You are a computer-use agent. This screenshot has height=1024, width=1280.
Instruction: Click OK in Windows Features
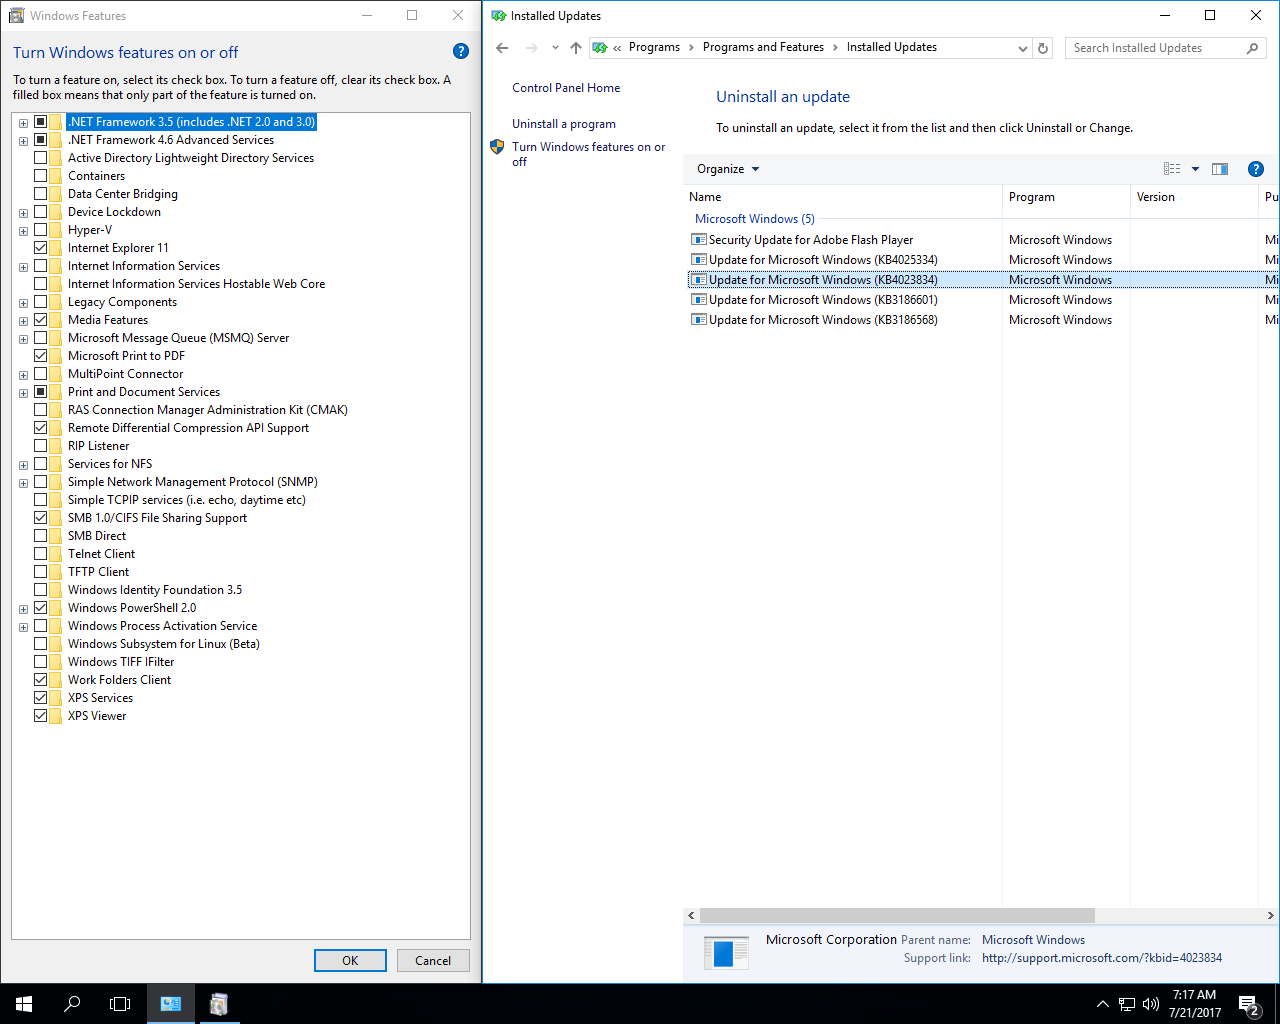point(350,961)
